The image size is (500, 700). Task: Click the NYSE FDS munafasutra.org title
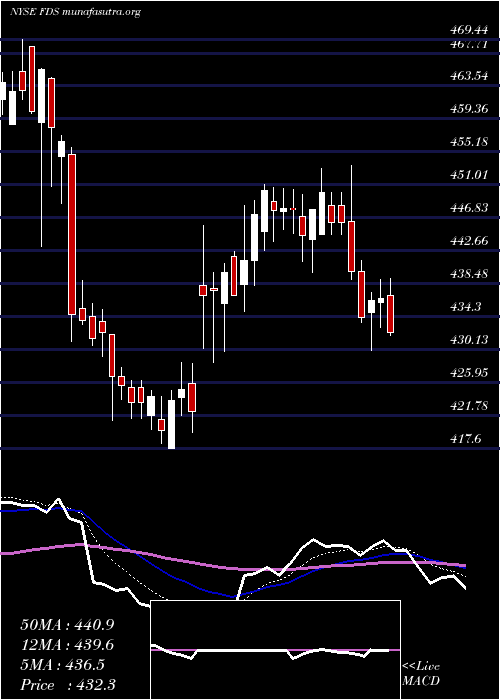point(75,12)
